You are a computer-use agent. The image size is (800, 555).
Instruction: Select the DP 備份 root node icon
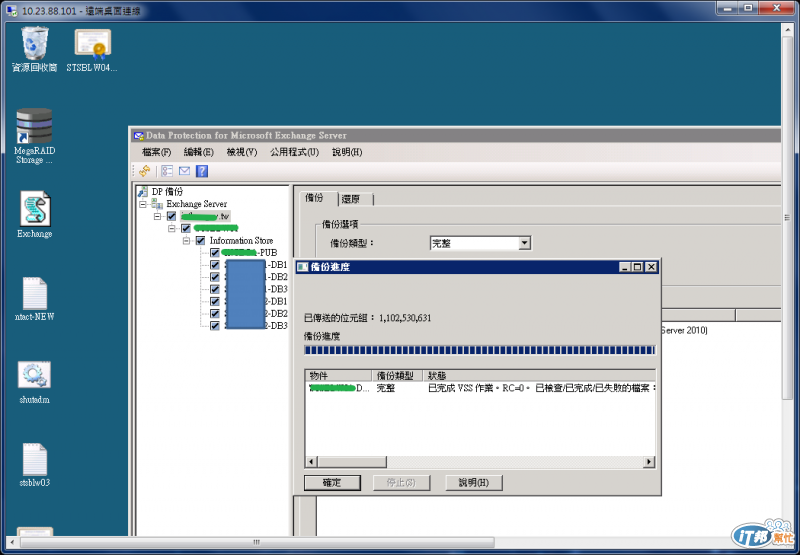[x=143, y=192]
